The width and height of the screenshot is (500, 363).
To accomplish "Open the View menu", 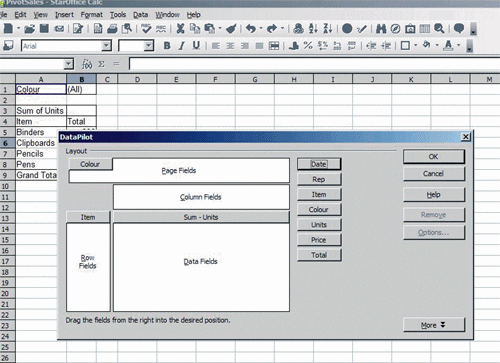I will pos(40,15).
